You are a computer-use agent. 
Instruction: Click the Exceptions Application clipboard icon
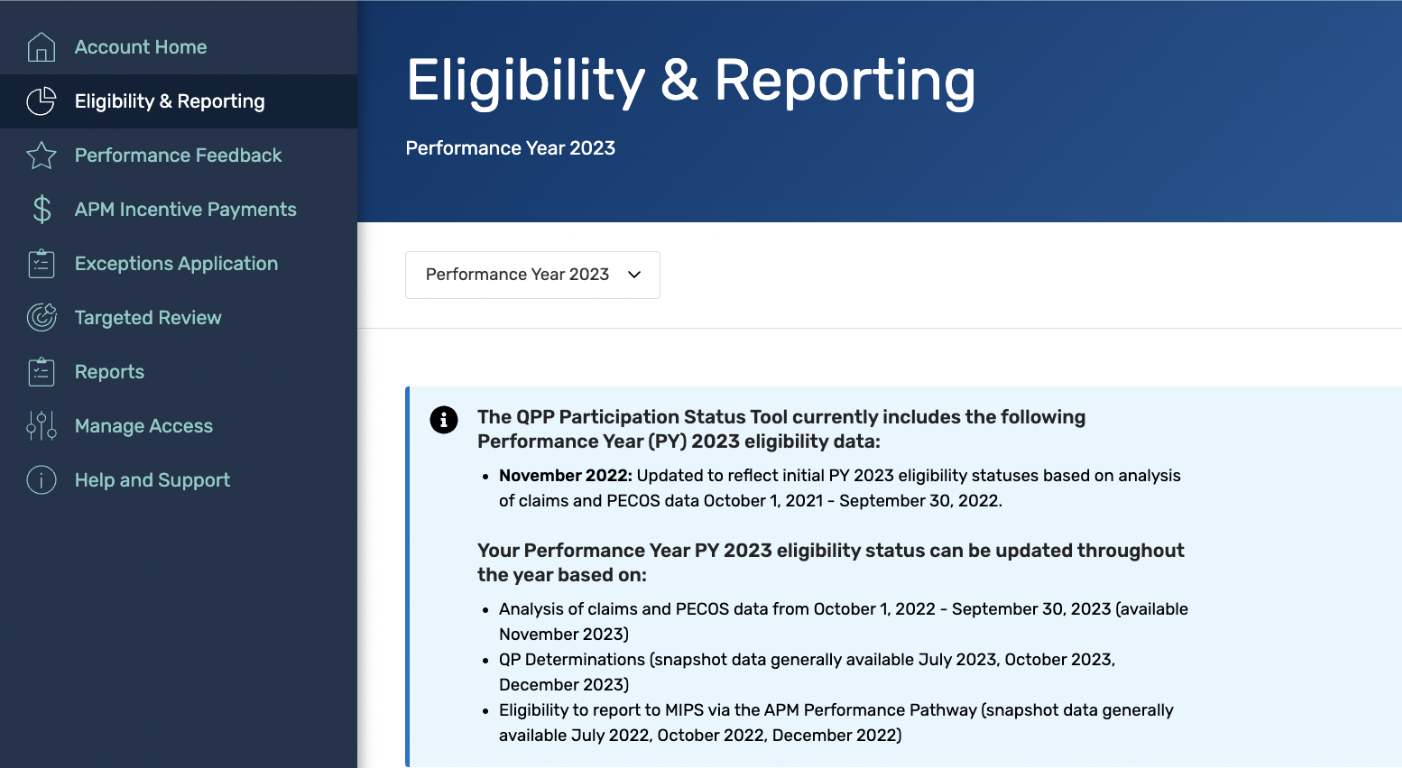(41, 263)
